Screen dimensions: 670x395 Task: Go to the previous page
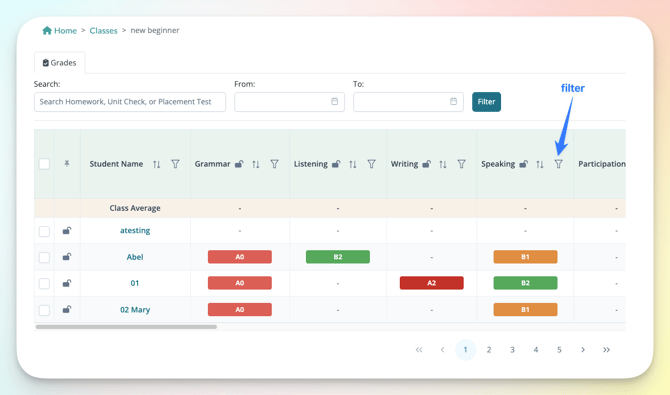[442, 350]
